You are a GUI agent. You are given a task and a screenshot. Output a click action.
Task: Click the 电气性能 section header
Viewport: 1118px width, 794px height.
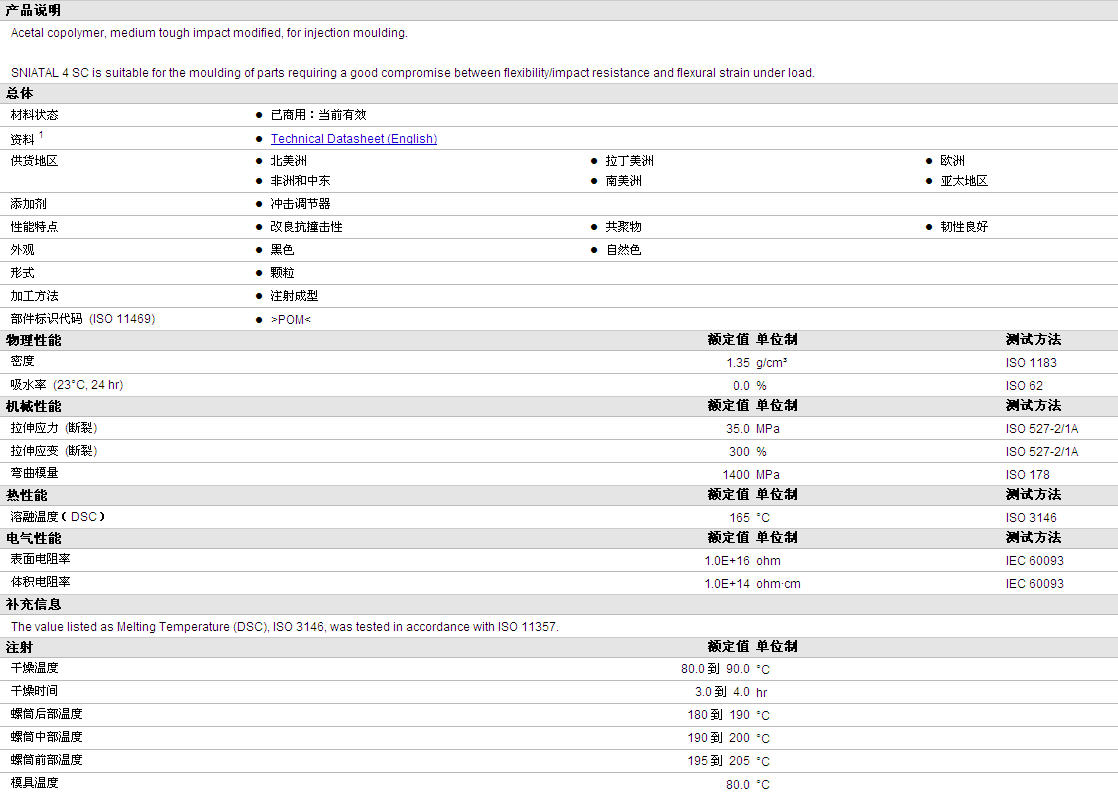pos(34,538)
